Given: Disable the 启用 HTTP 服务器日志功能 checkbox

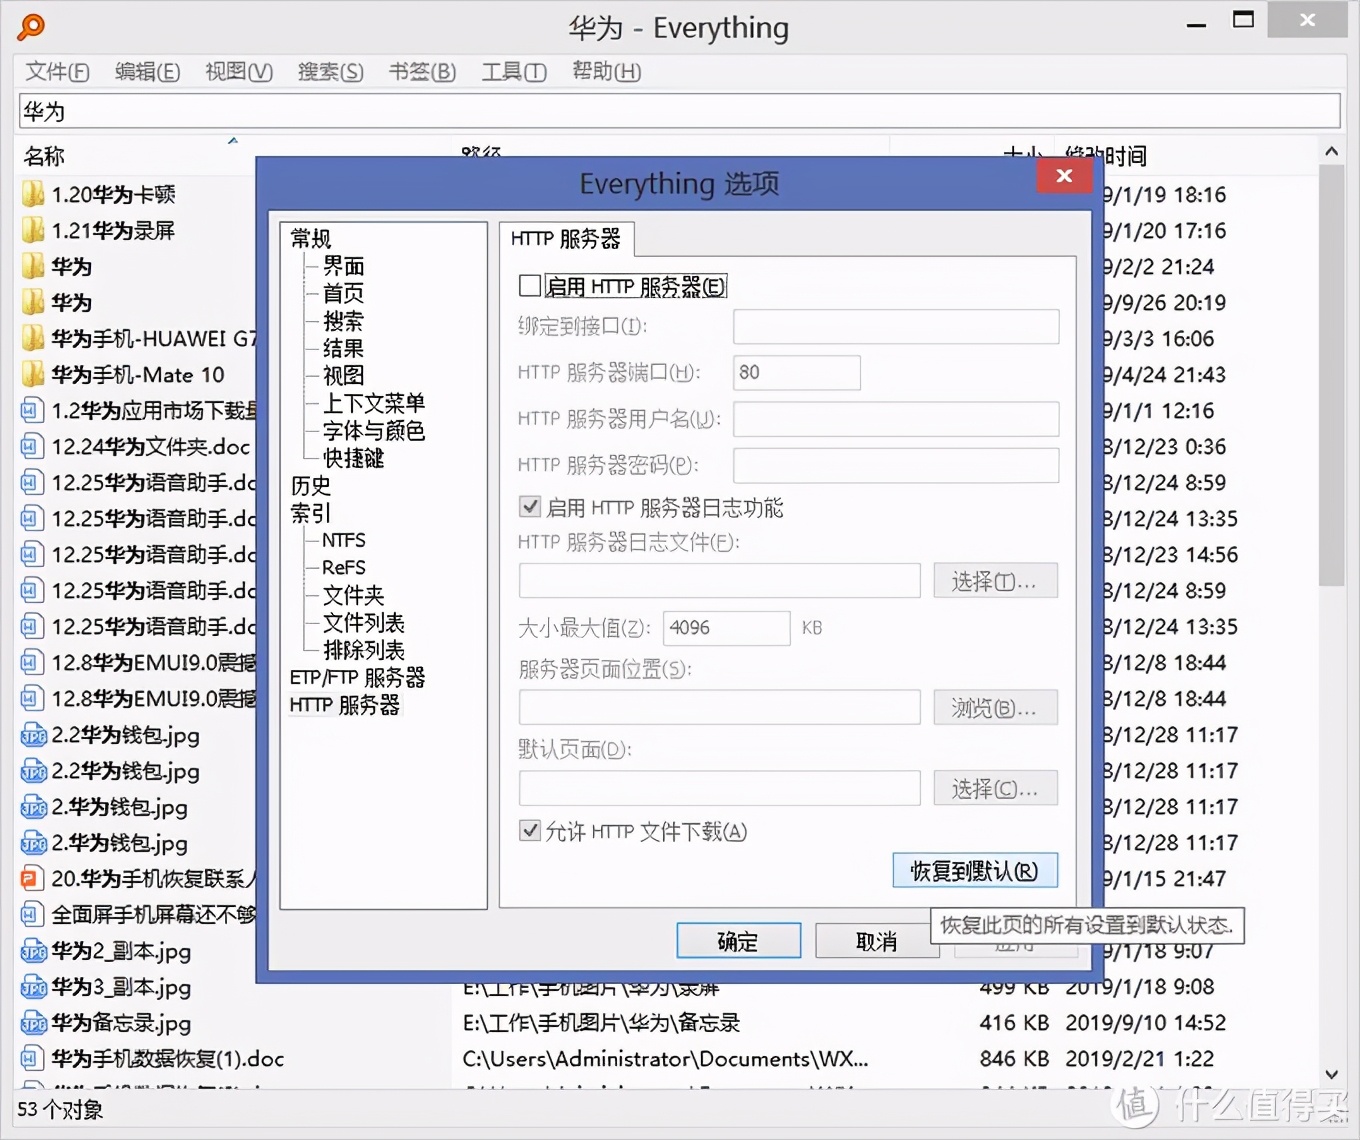Looking at the screenshot, I should click(x=530, y=506).
